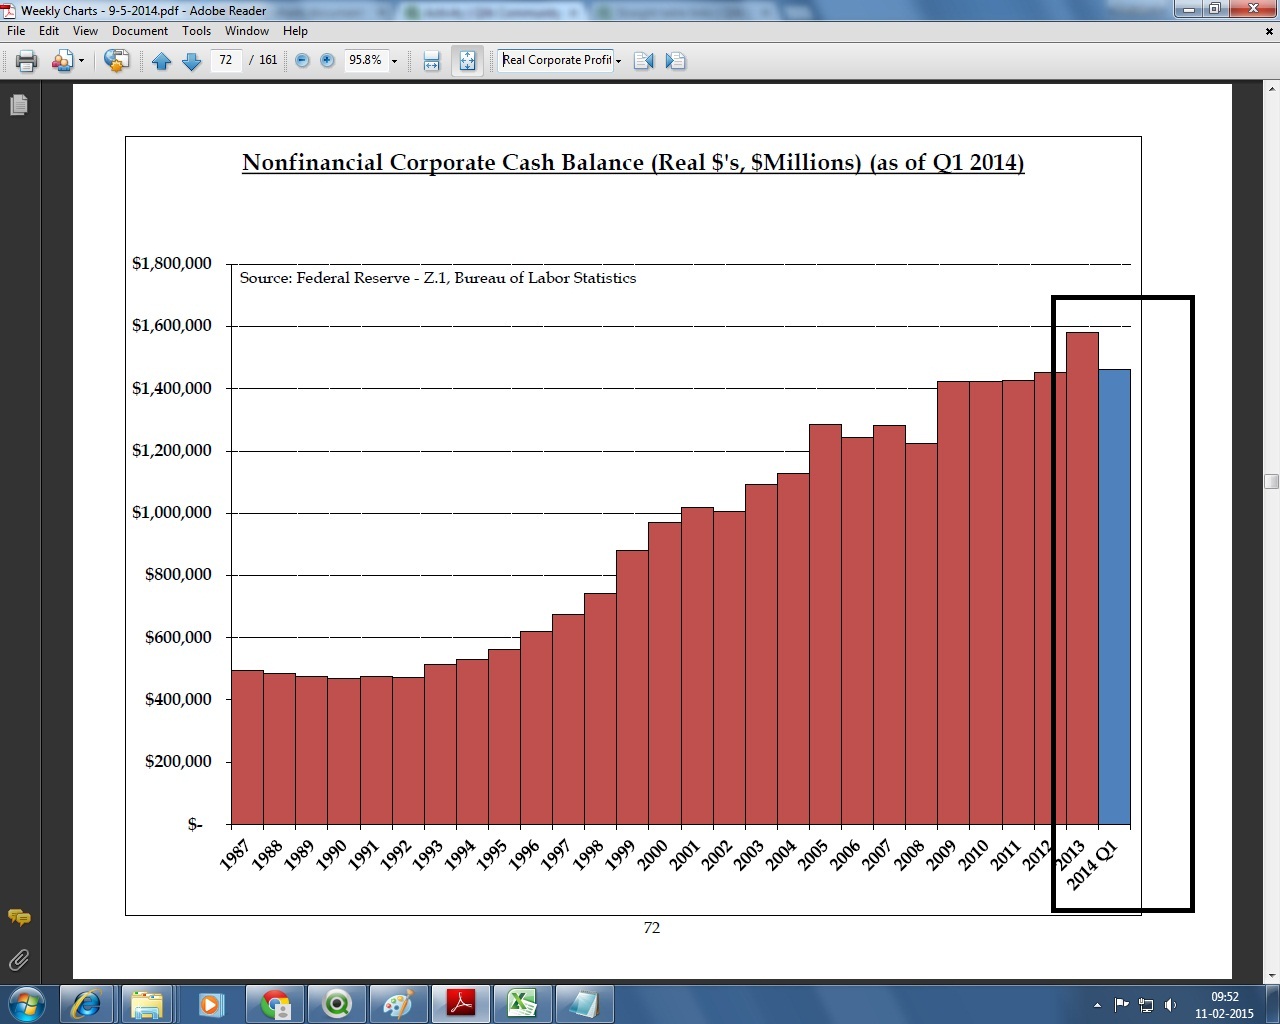
Task: Click the Action Center flag icon
Action: coord(1122,1005)
